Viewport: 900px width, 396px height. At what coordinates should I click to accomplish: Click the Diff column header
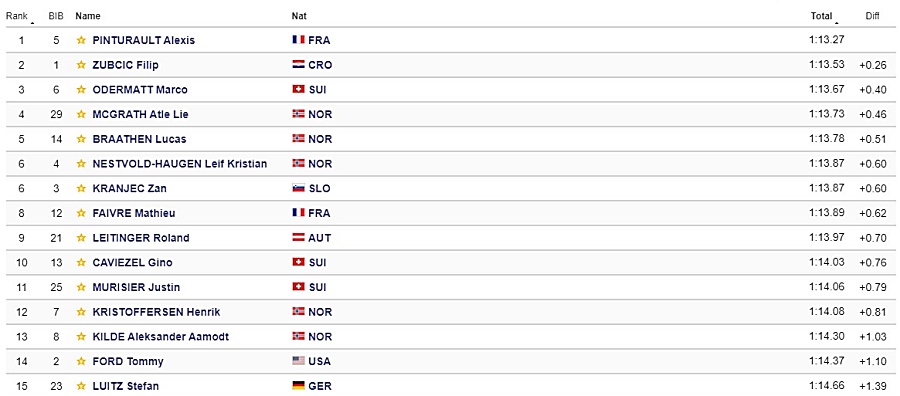coord(872,16)
